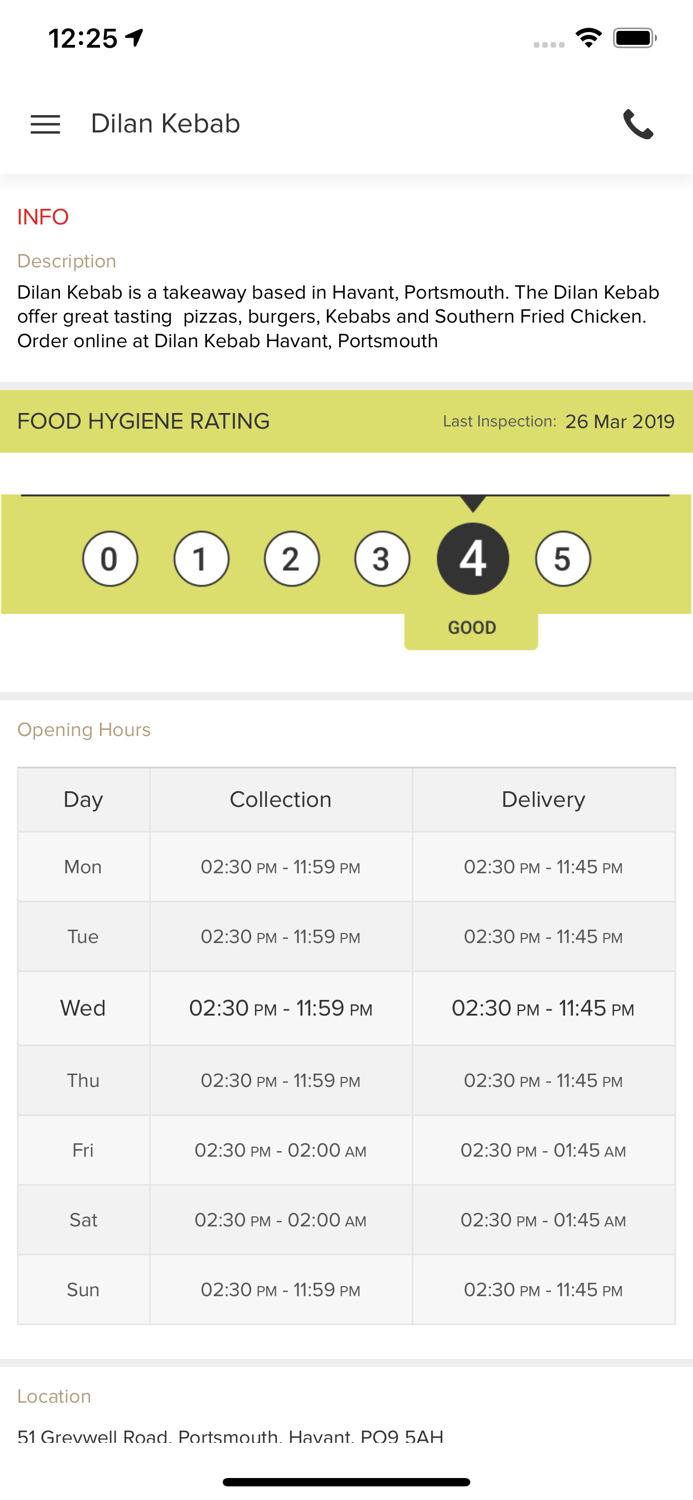Tap the GOOD rating label
Screen dimensions: 693x1500
pos(471,628)
